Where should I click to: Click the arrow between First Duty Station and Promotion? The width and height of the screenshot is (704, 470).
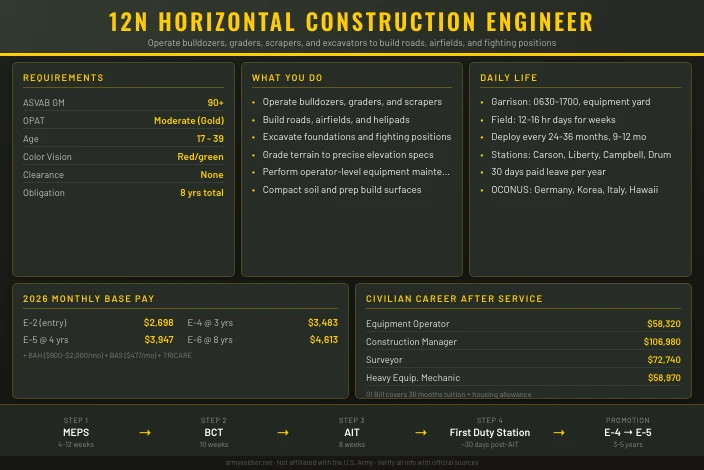pyautogui.click(x=559, y=433)
